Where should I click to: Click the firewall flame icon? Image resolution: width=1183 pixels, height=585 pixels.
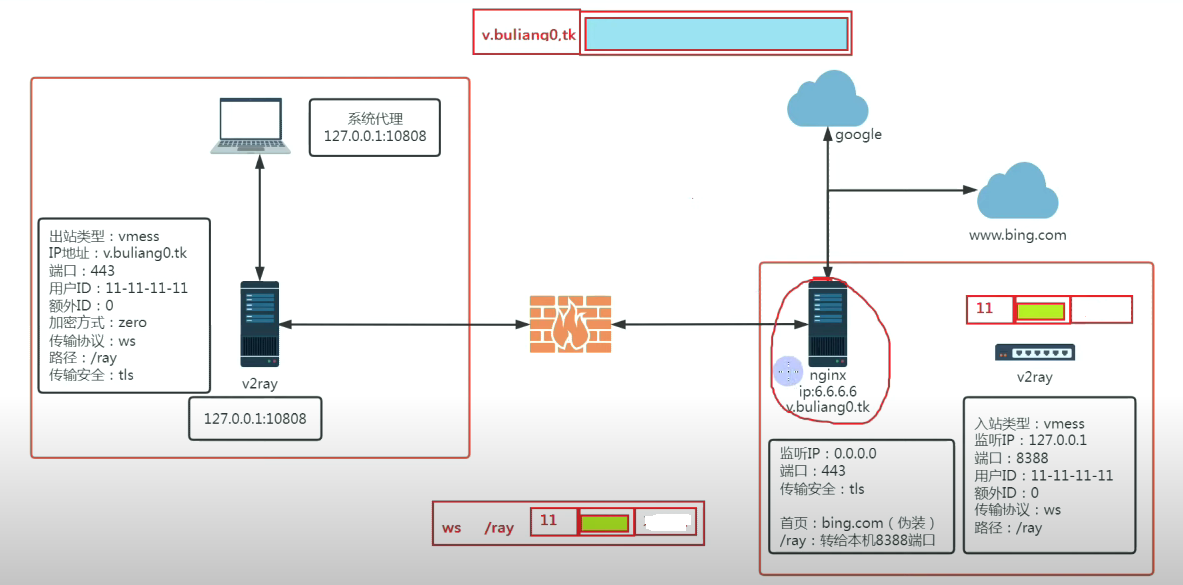click(569, 324)
